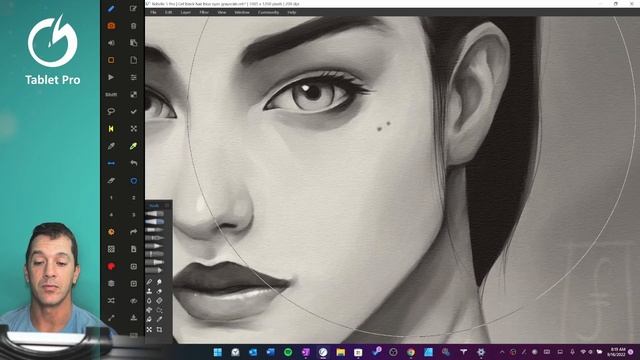Screen dimensions: 640x360
Task: Open the Window menu in Rebelle
Action: (242, 13)
